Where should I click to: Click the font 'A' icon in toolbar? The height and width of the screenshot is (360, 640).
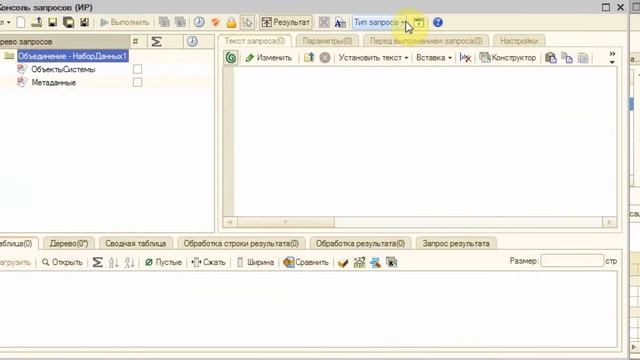340,22
